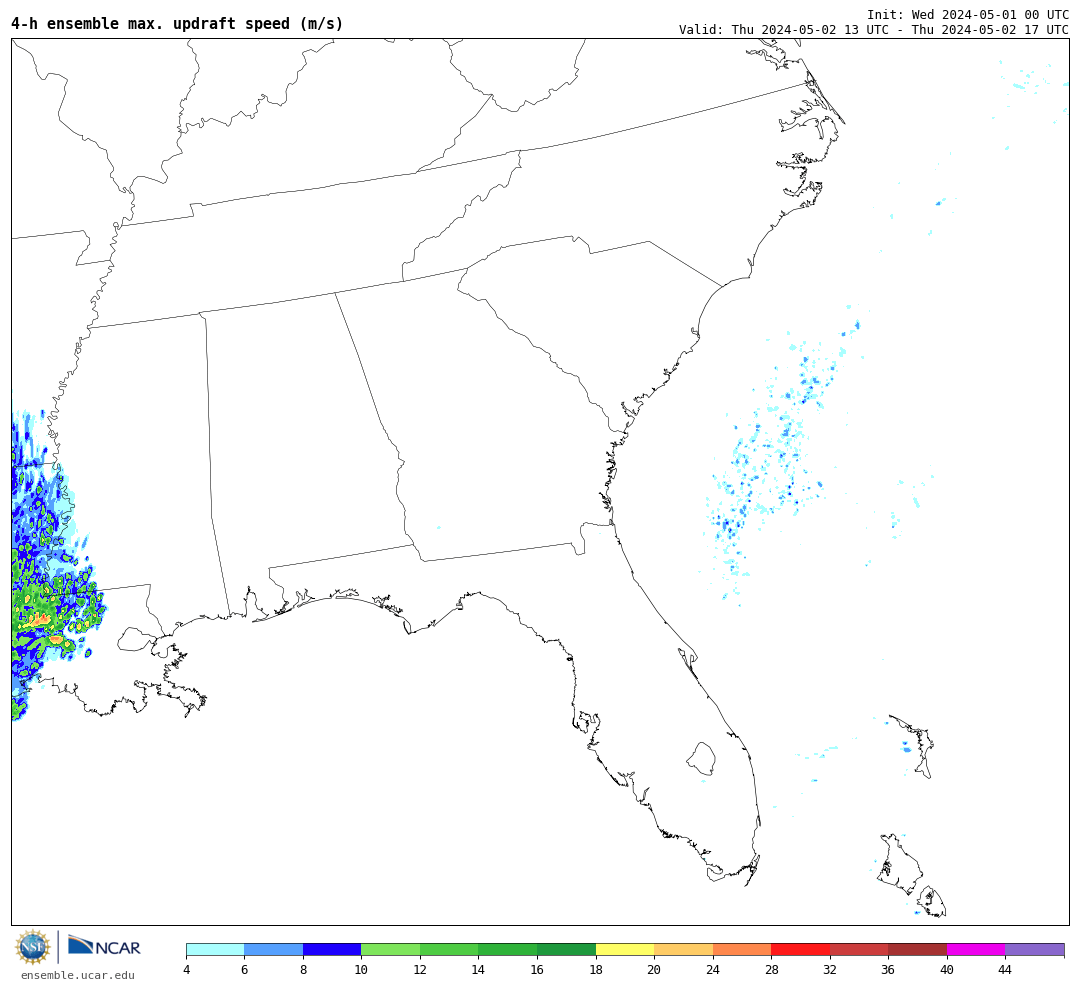Open the ensemble.ucar.edu text
Screen dimensions: 1080x988
[78, 975]
